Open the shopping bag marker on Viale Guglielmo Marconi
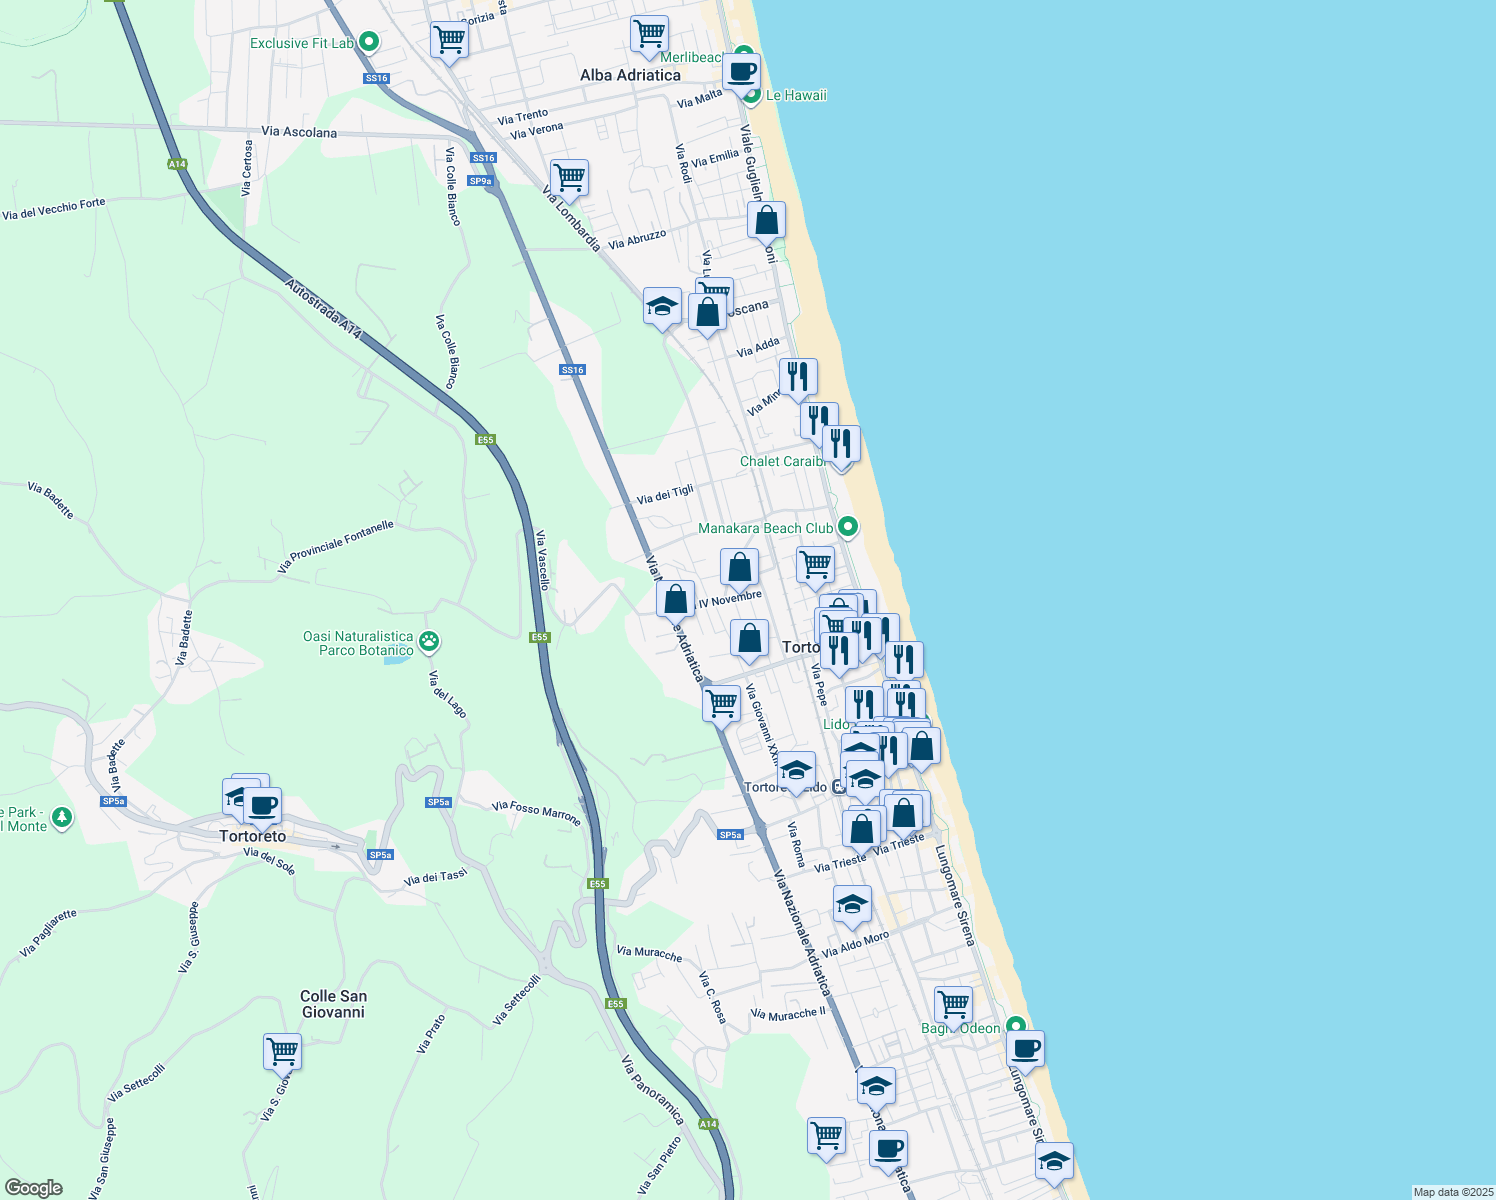Screen dimensions: 1496x1200 (767, 220)
